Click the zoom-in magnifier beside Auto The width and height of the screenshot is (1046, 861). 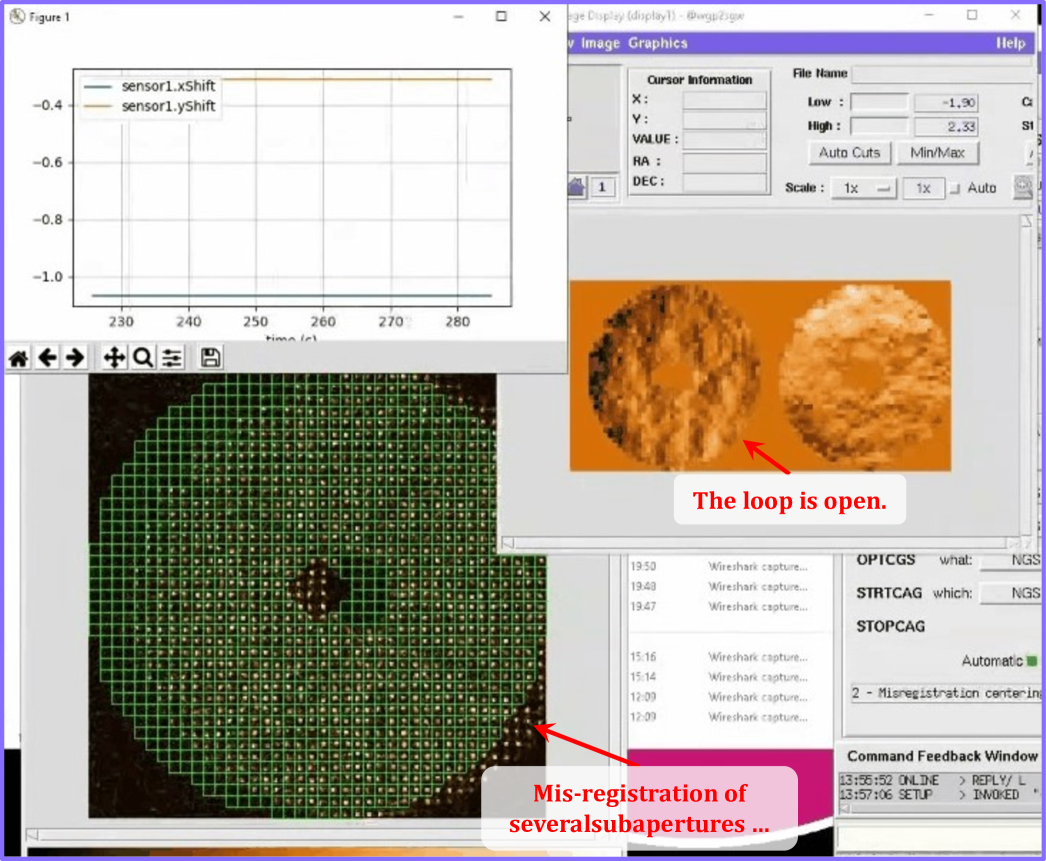point(1022,187)
